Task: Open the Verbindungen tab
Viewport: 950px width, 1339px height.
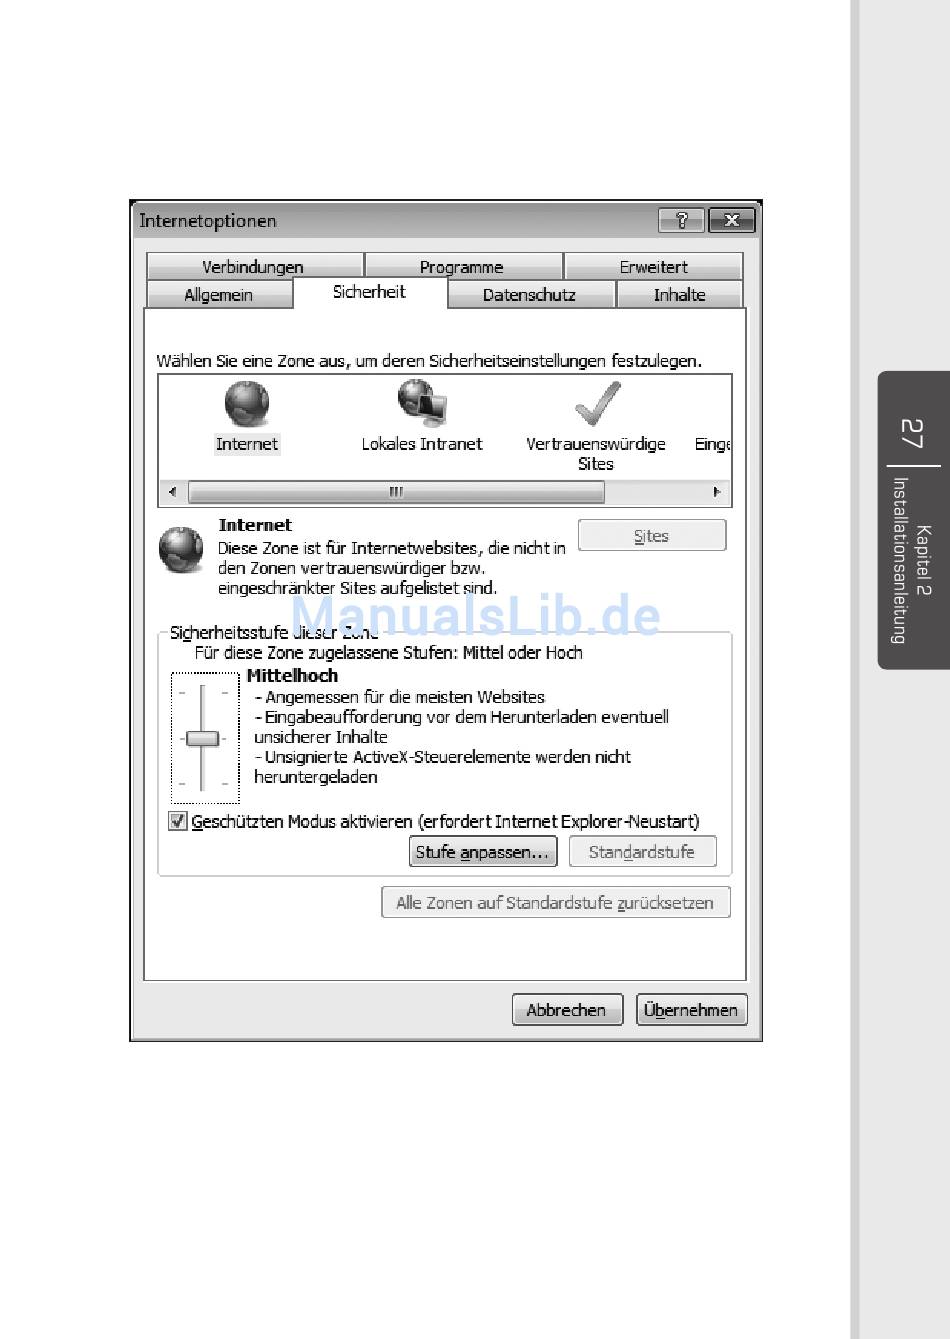Action: click(x=254, y=266)
